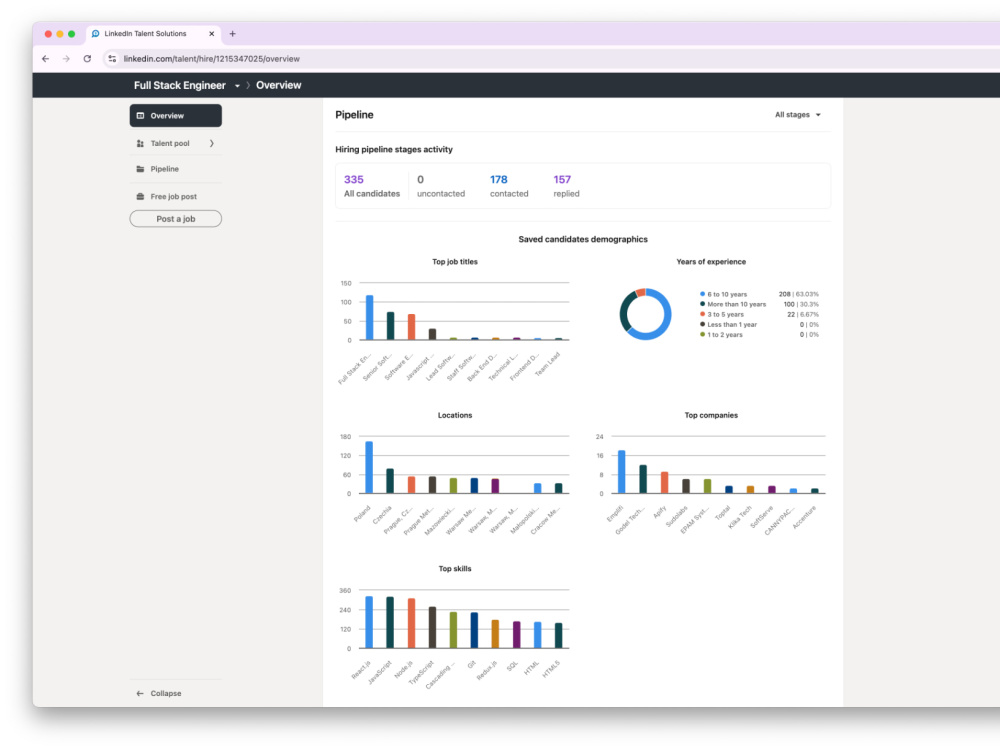Viewport: 1000px width, 750px height.
Task: Click the Overview grid icon in sidebar
Action: [x=140, y=116]
